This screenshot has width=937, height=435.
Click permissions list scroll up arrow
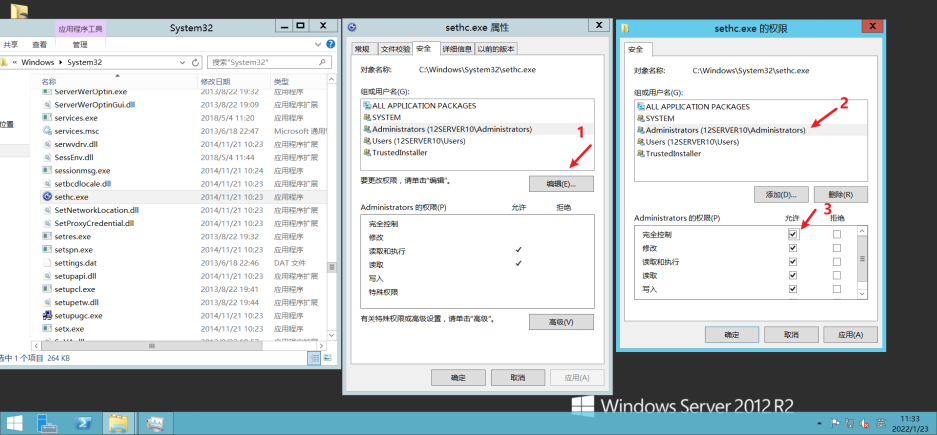(862, 231)
